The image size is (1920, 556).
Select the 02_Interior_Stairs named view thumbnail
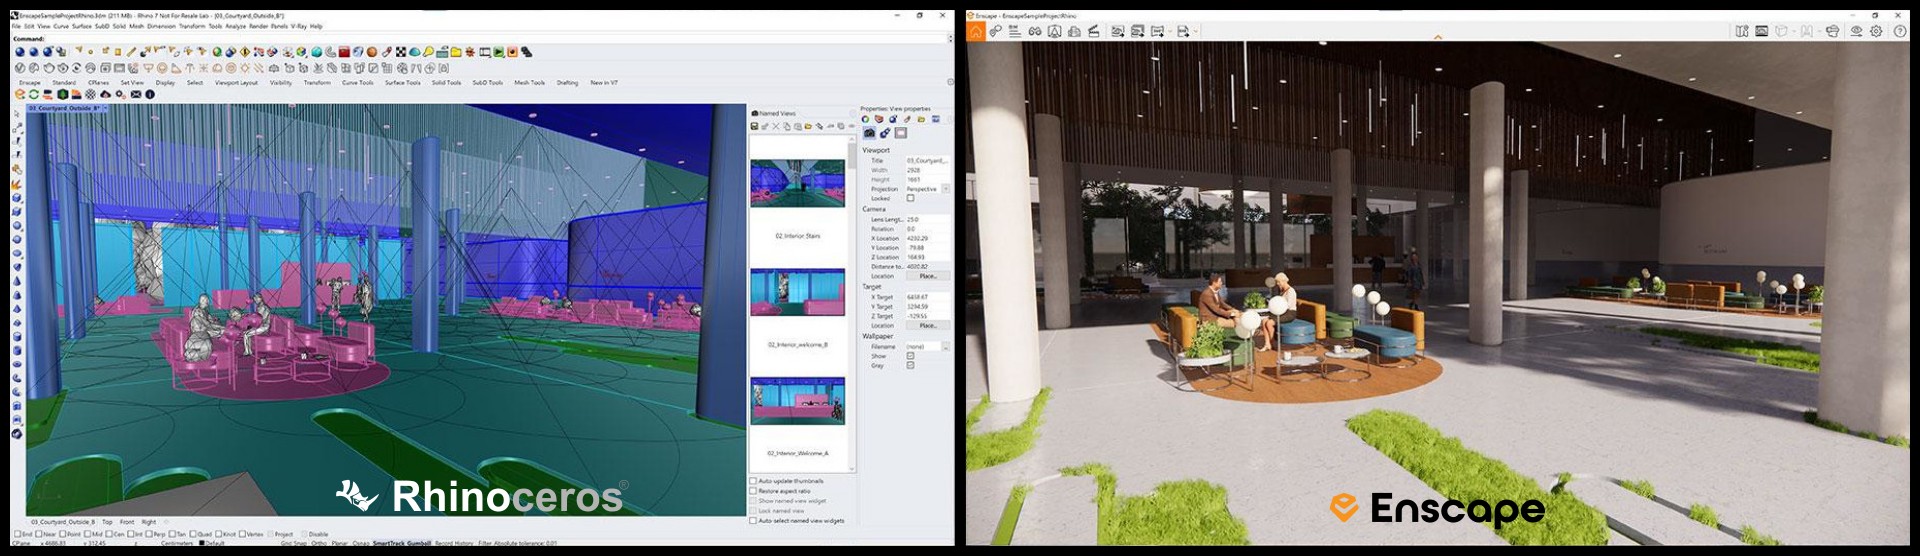[x=797, y=183]
